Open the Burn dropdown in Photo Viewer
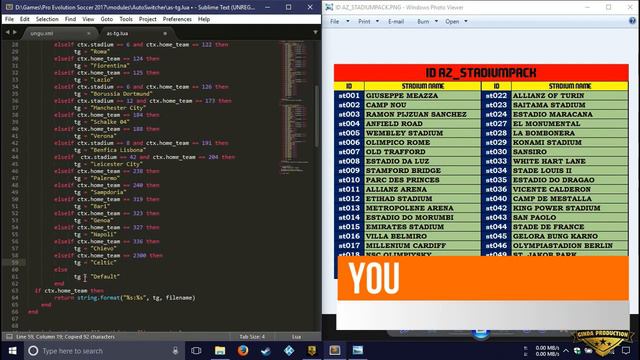Screen dimensions: 640x360 427,21
